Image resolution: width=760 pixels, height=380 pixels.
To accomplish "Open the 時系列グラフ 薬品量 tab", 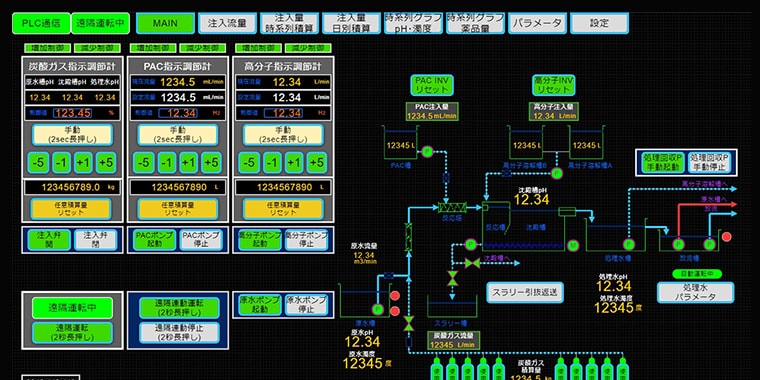I will point(475,23).
